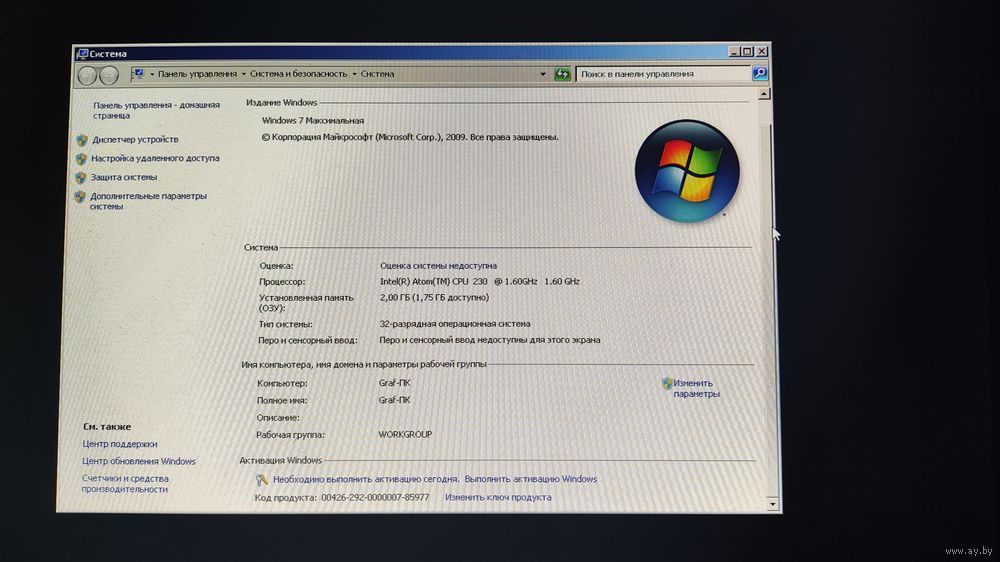Expand dropdown arrow before Панель управления breadcrumb

point(152,75)
